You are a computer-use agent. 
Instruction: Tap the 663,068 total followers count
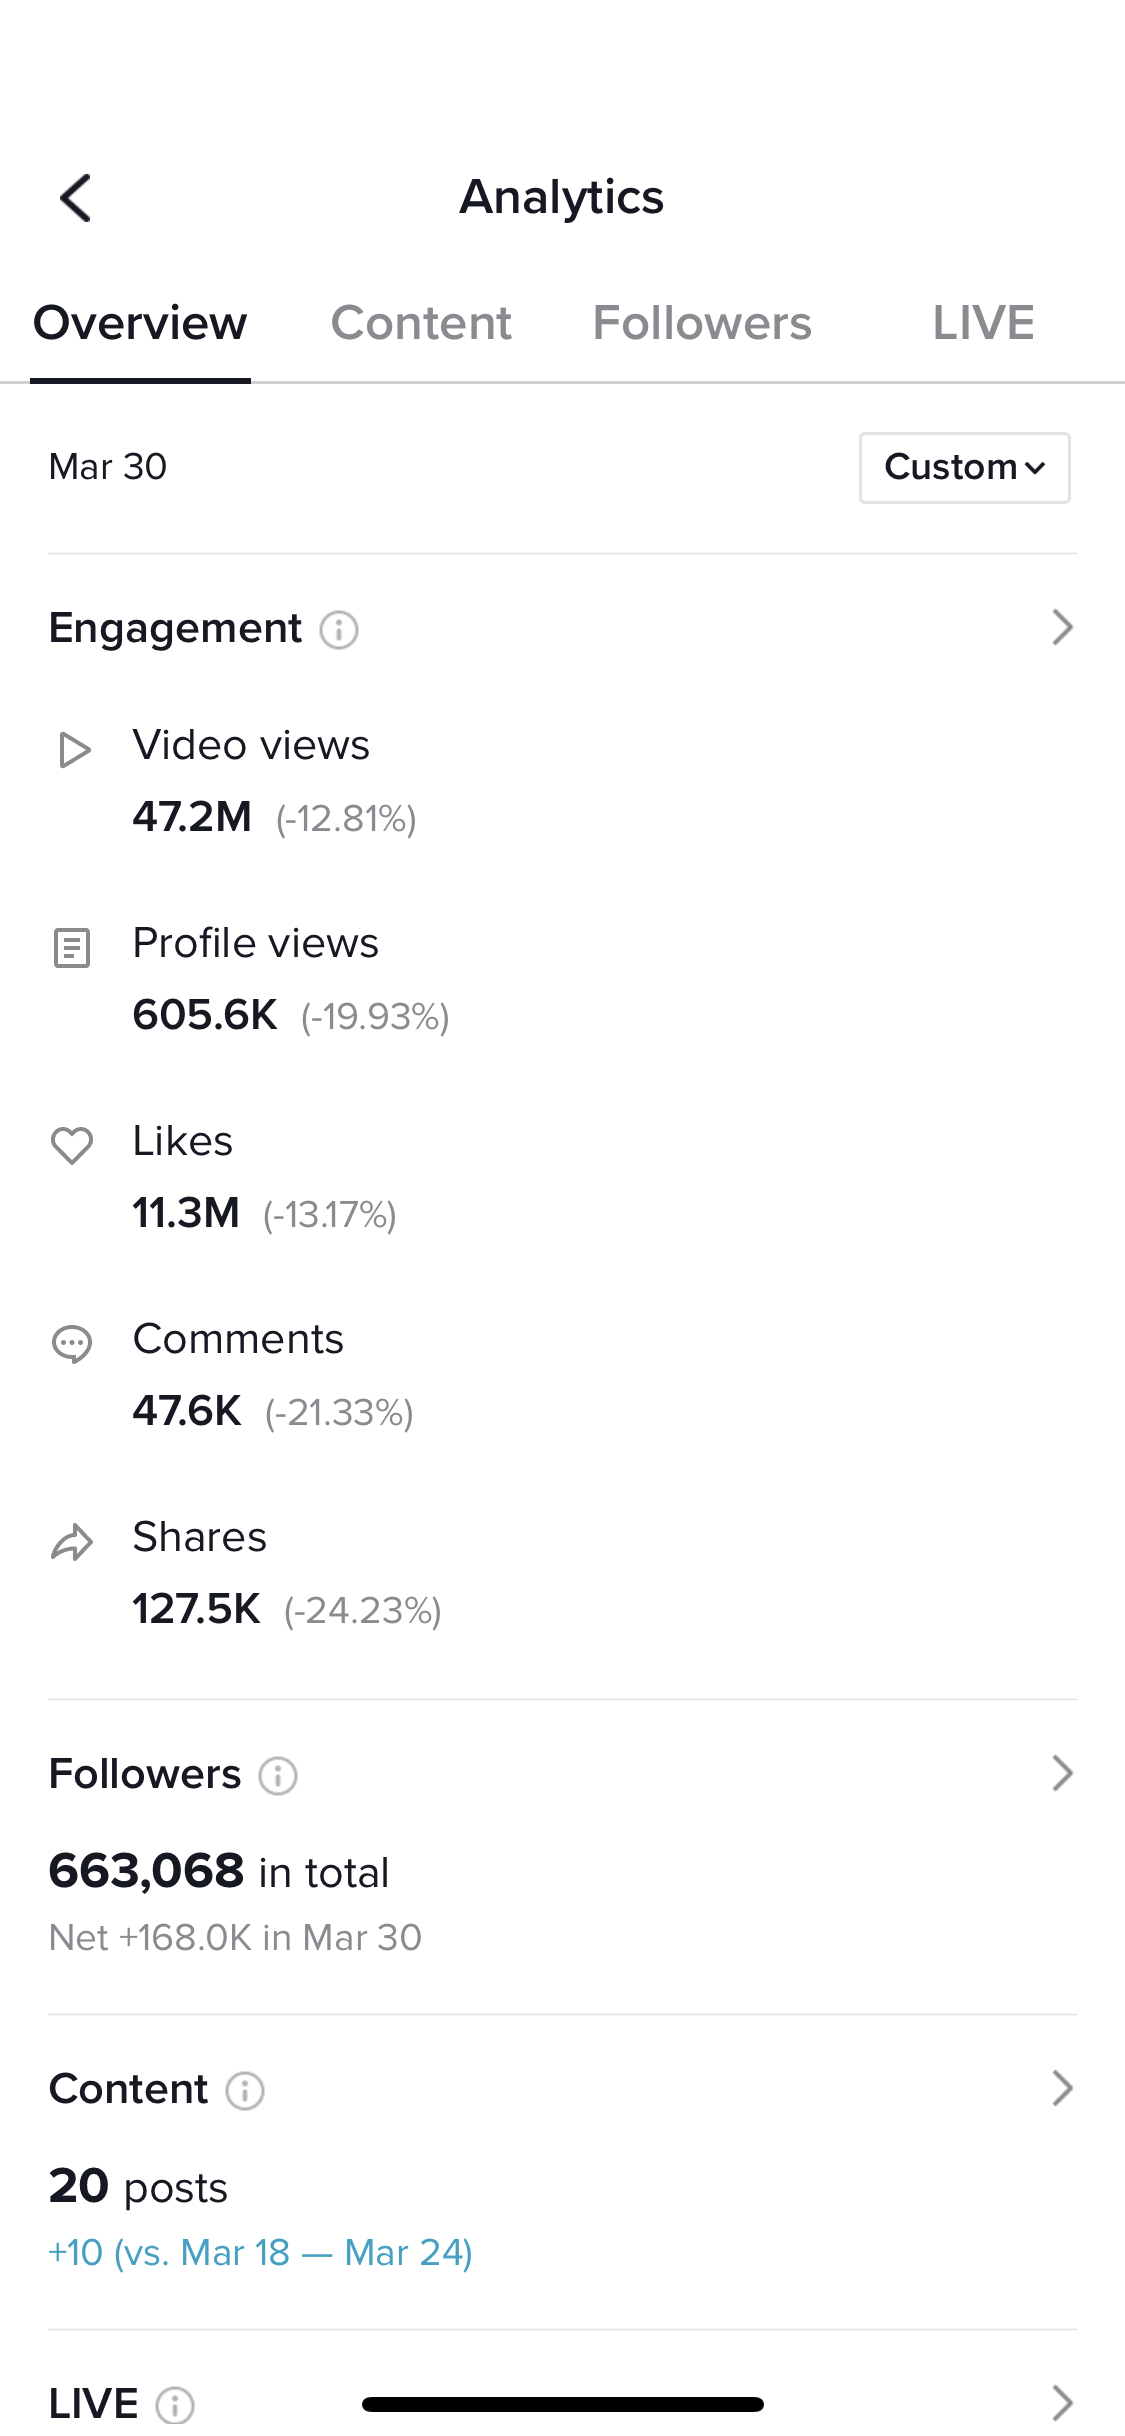(147, 1871)
